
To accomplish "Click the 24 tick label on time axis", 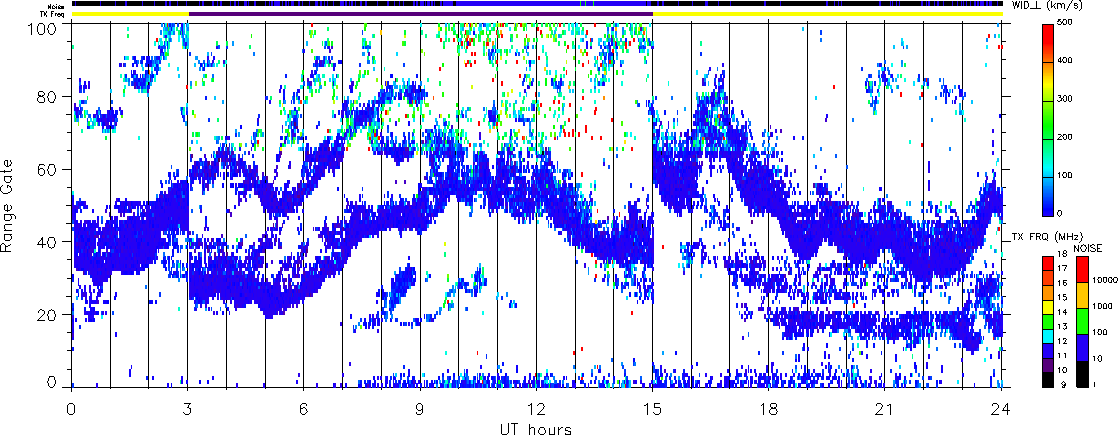I will (x=1002, y=410).
